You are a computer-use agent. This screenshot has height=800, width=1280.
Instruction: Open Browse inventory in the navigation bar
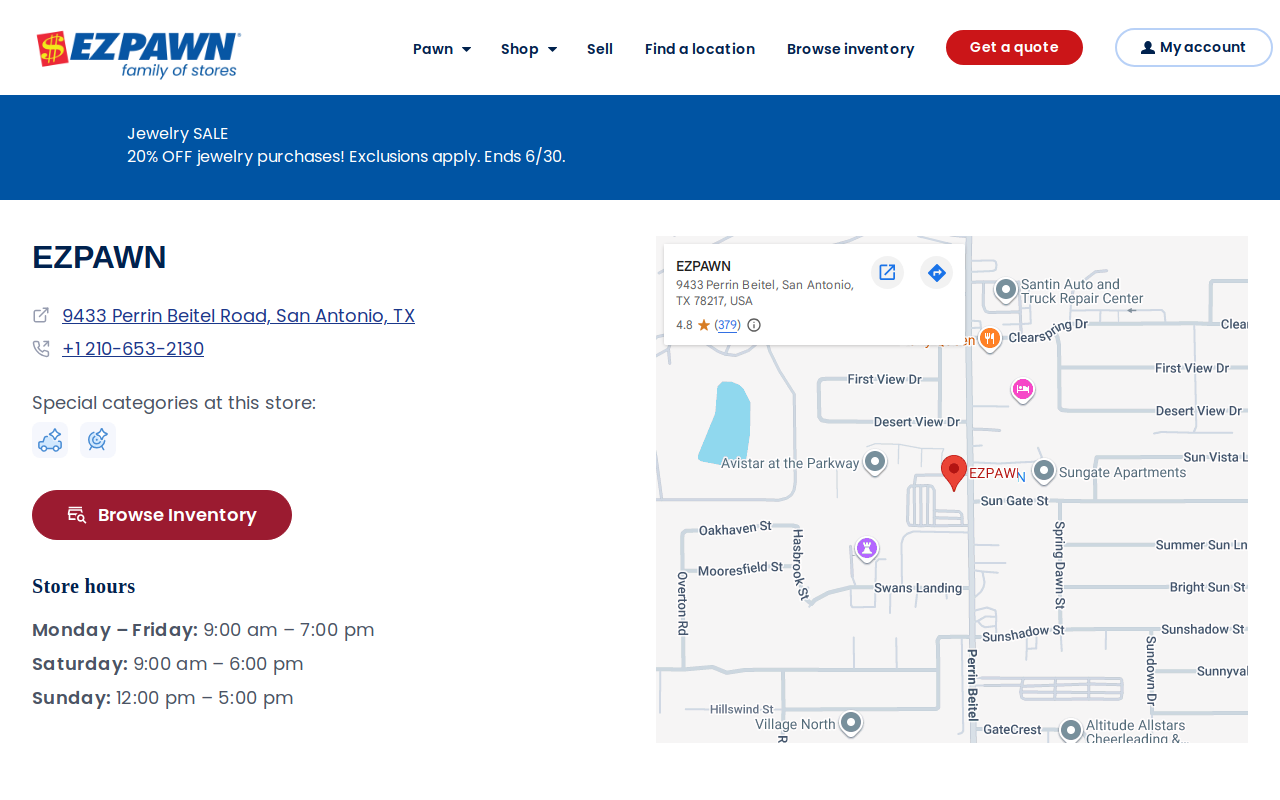click(x=851, y=49)
